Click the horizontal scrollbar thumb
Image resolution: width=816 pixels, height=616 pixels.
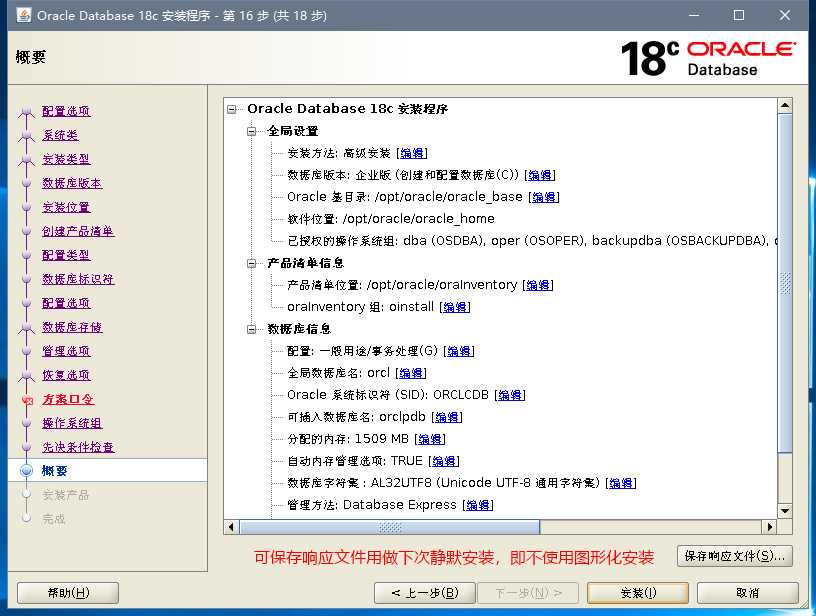point(390,527)
